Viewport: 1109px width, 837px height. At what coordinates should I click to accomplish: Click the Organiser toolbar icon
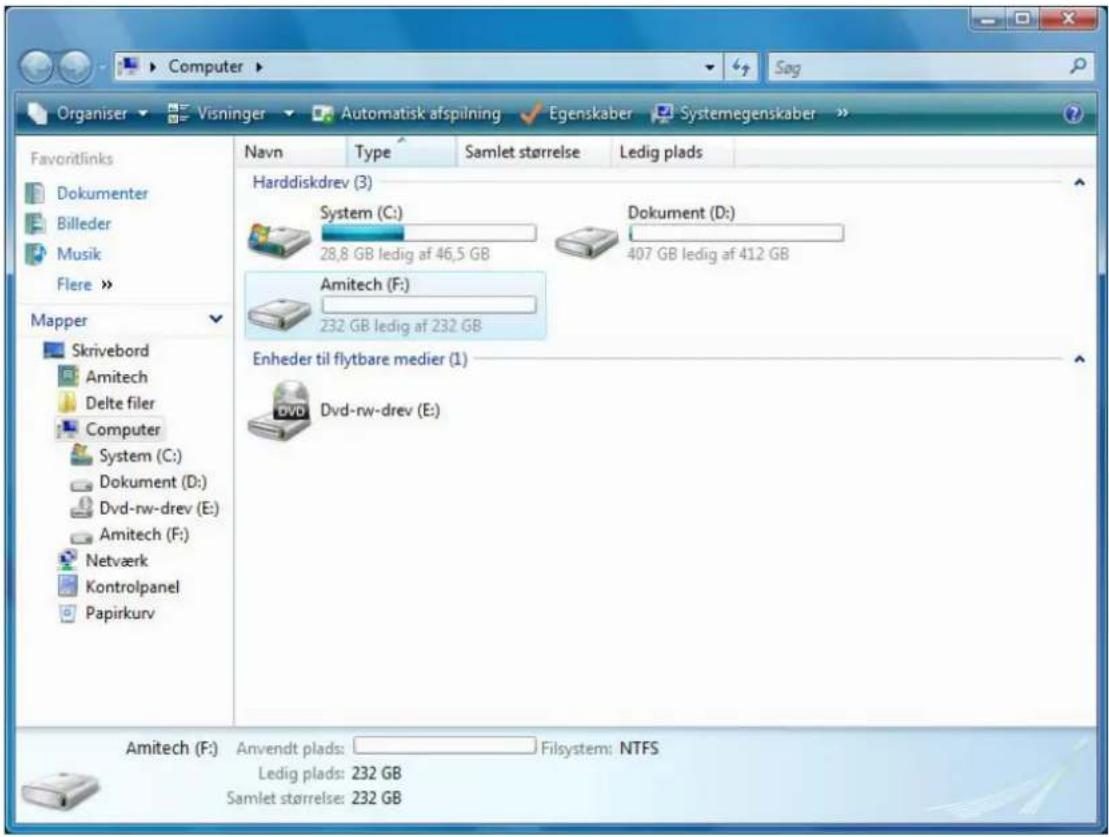pos(37,113)
